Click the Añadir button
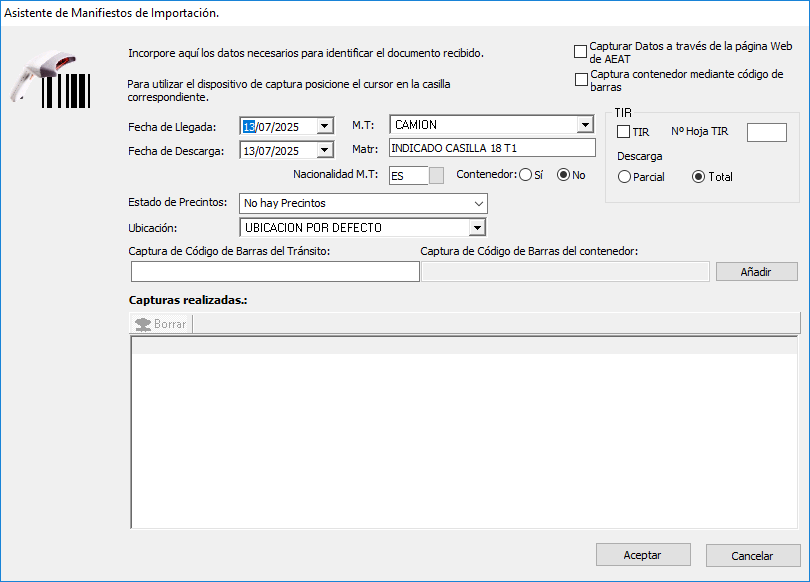This screenshot has width=810, height=582. point(756,272)
